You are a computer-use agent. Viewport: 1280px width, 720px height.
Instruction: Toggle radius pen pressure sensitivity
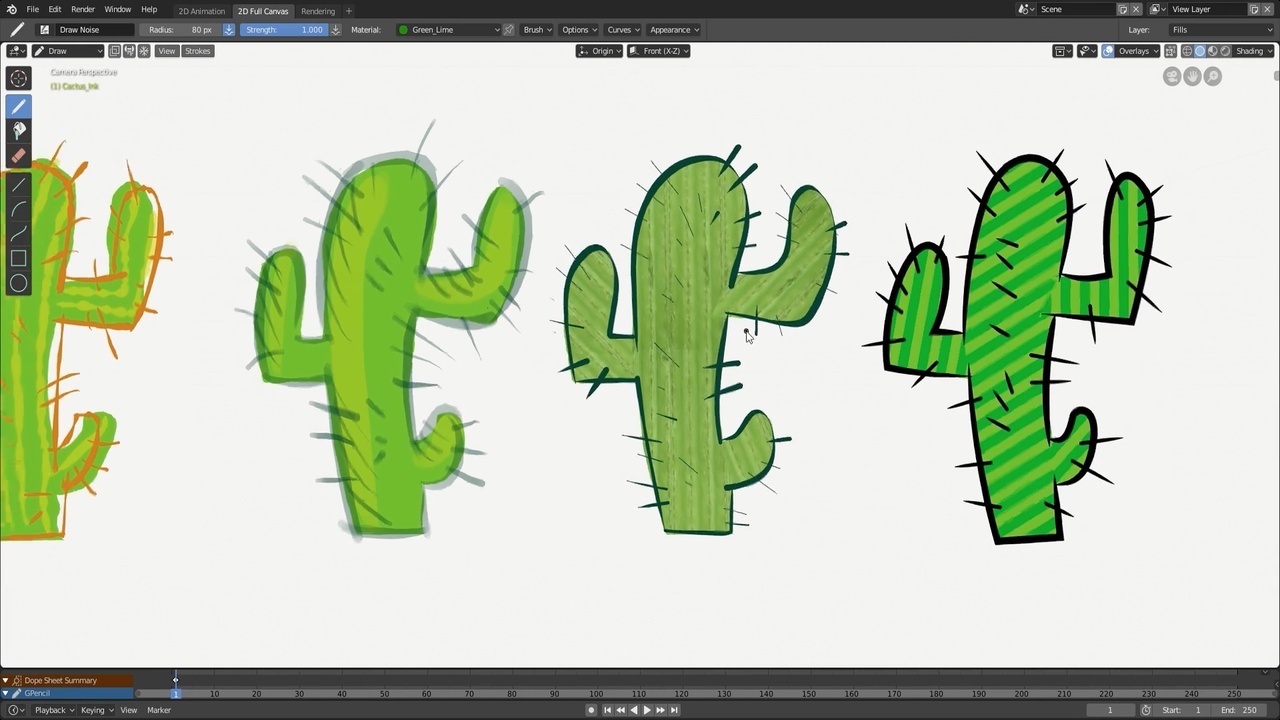228,30
